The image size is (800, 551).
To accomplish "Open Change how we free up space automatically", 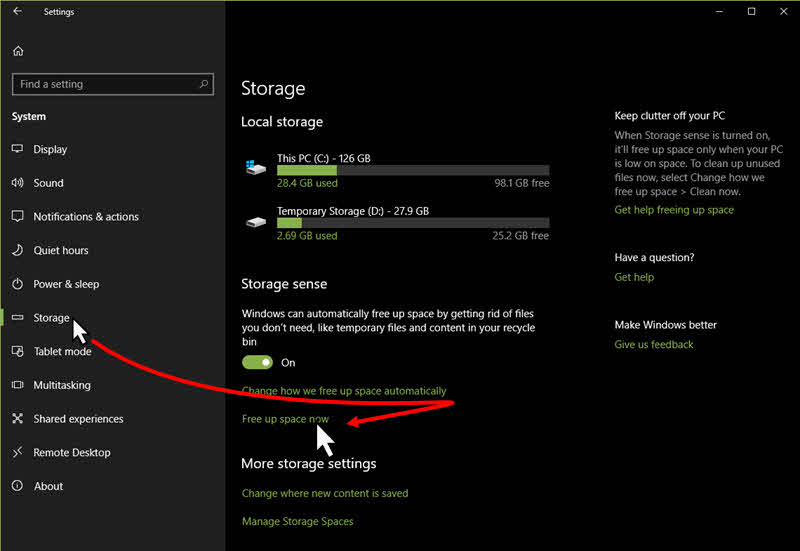I will pos(344,391).
